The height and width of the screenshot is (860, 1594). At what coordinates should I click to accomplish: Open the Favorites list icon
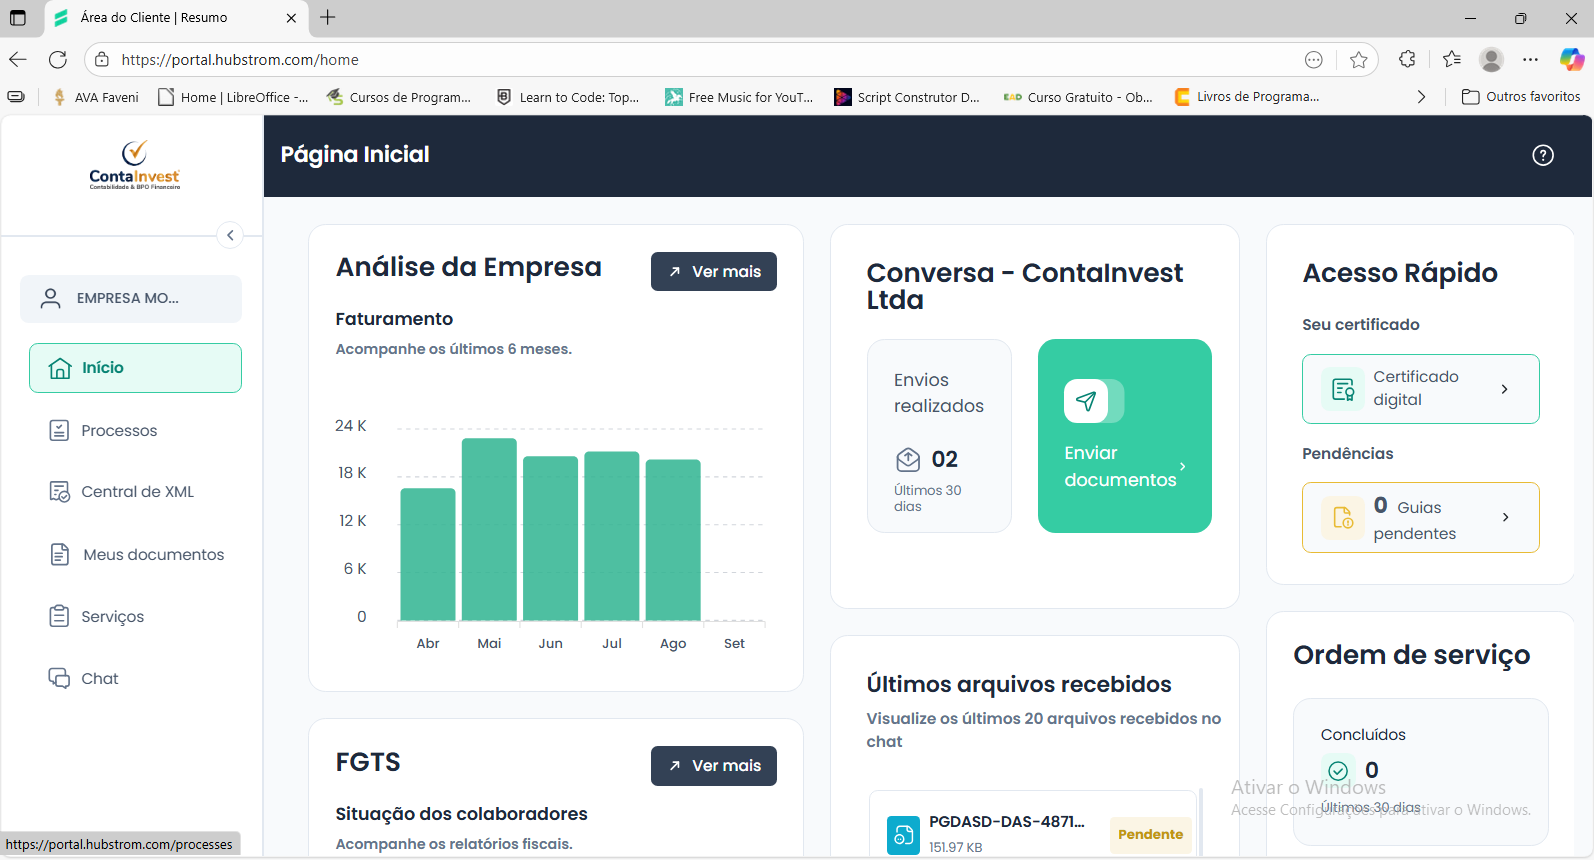(1452, 60)
